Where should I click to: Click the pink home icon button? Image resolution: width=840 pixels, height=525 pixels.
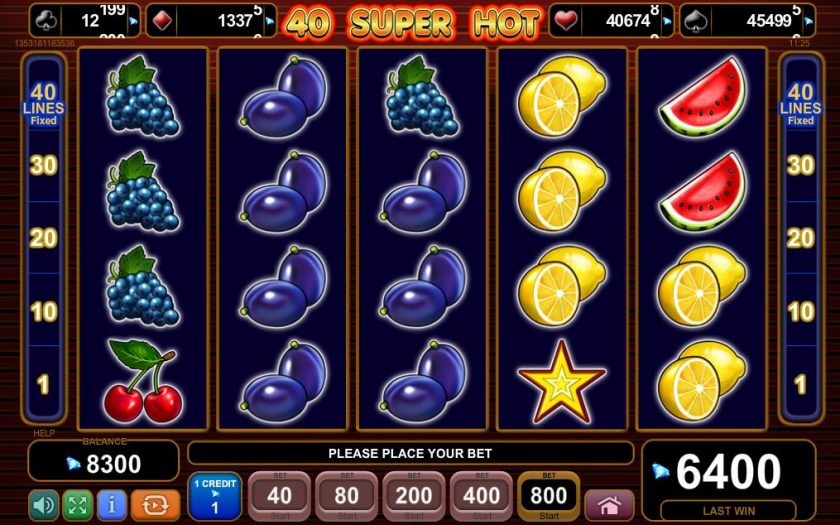[610, 505]
